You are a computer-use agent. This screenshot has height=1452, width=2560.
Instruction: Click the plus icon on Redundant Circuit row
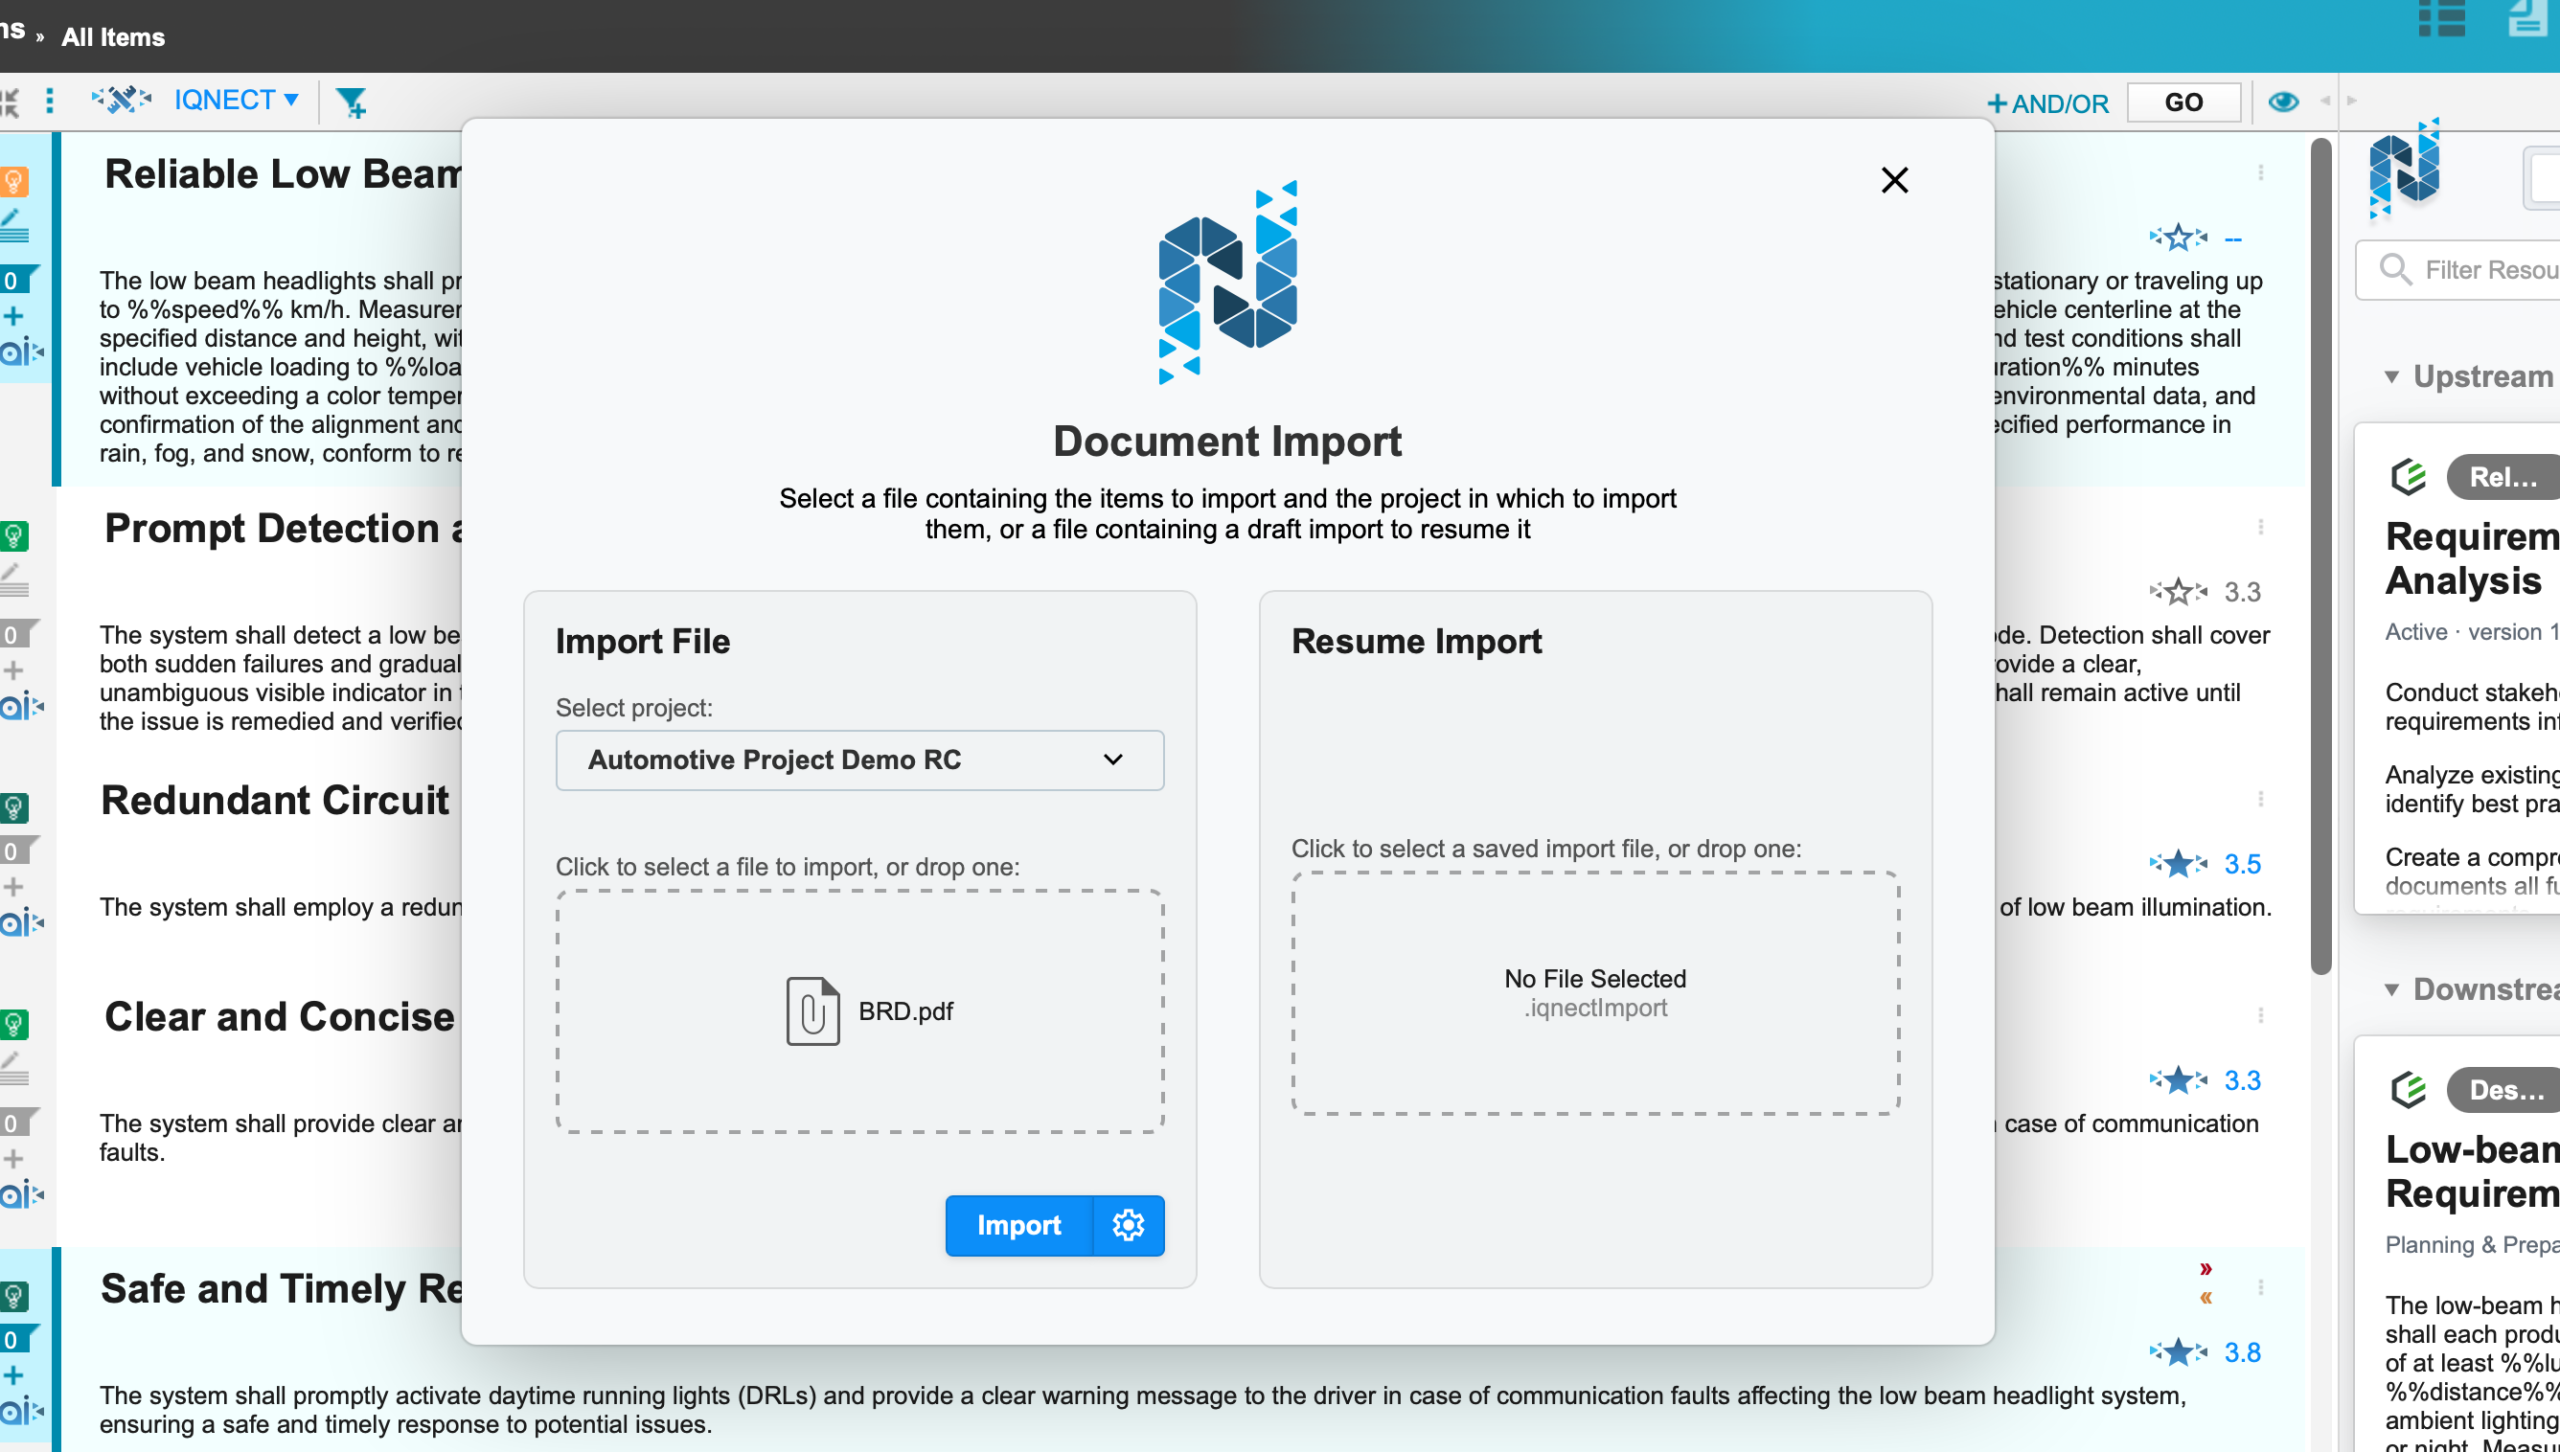(x=13, y=887)
